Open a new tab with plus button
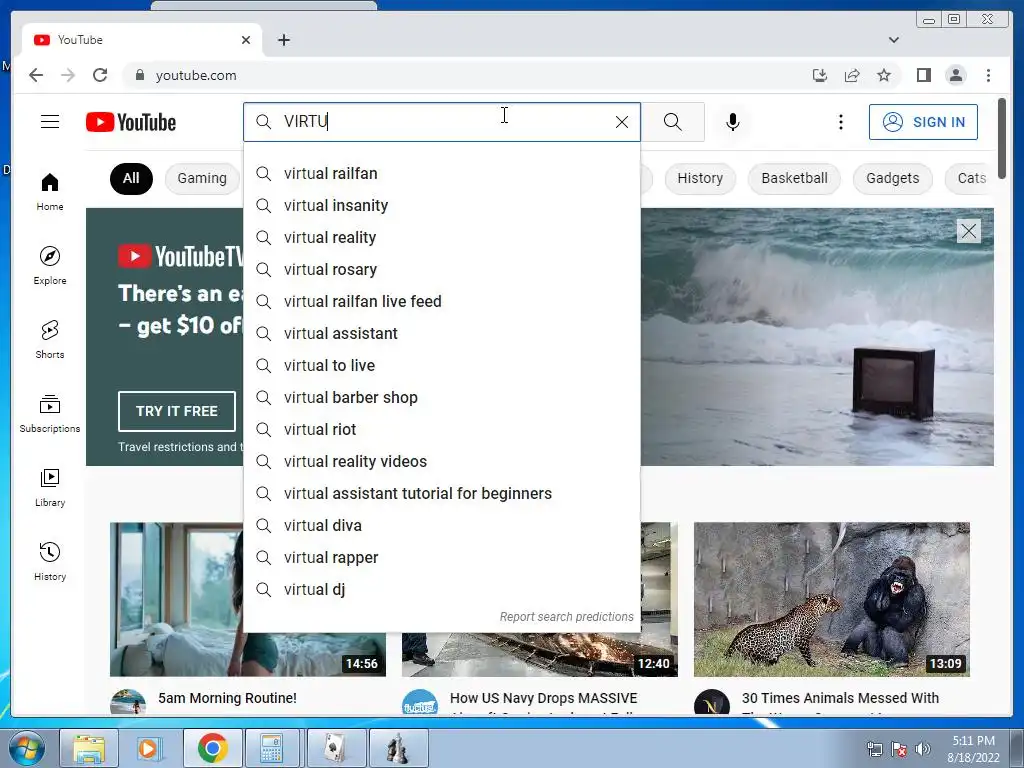The image size is (1024, 768). [283, 40]
